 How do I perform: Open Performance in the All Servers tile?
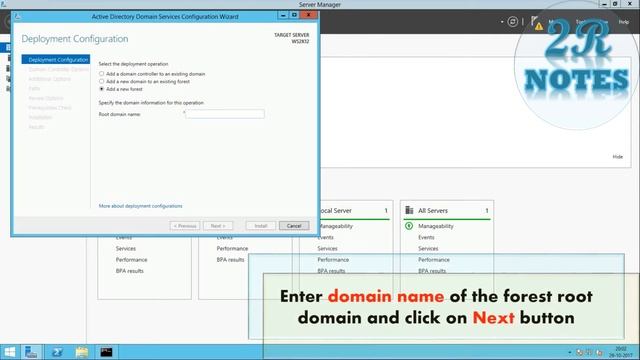[433, 260]
